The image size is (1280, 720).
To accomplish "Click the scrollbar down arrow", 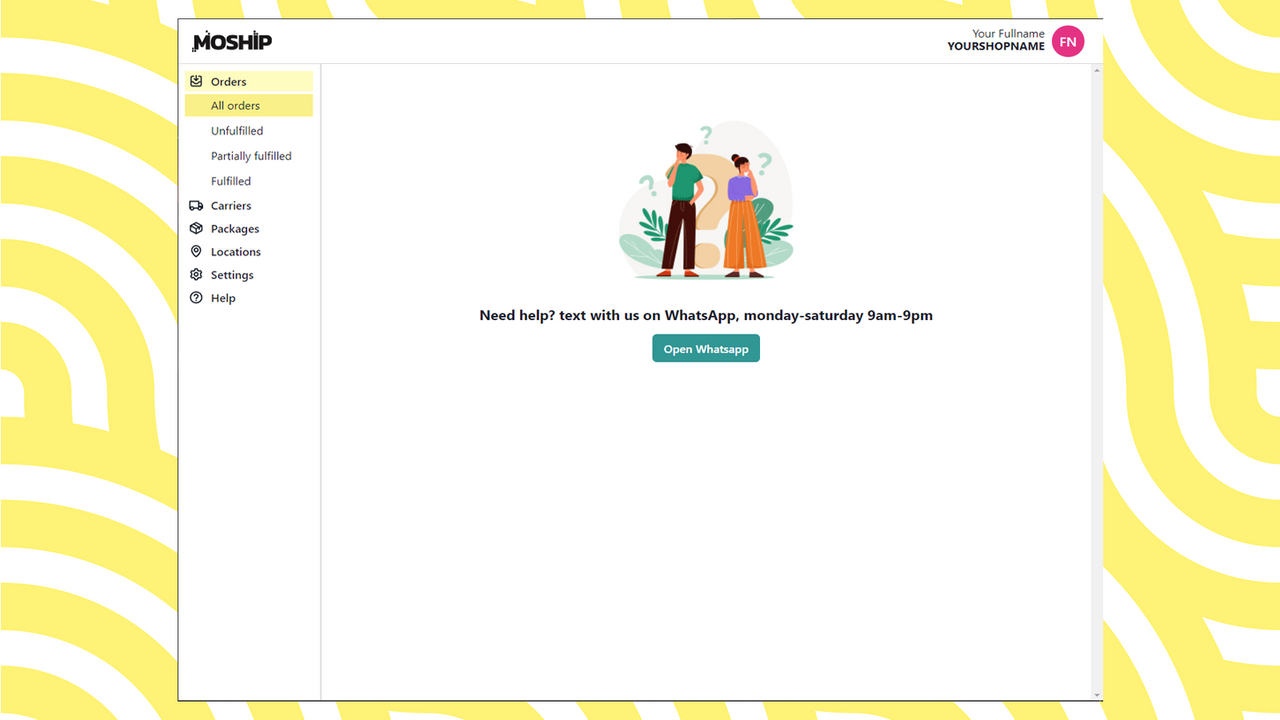I will [x=1097, y=695].
